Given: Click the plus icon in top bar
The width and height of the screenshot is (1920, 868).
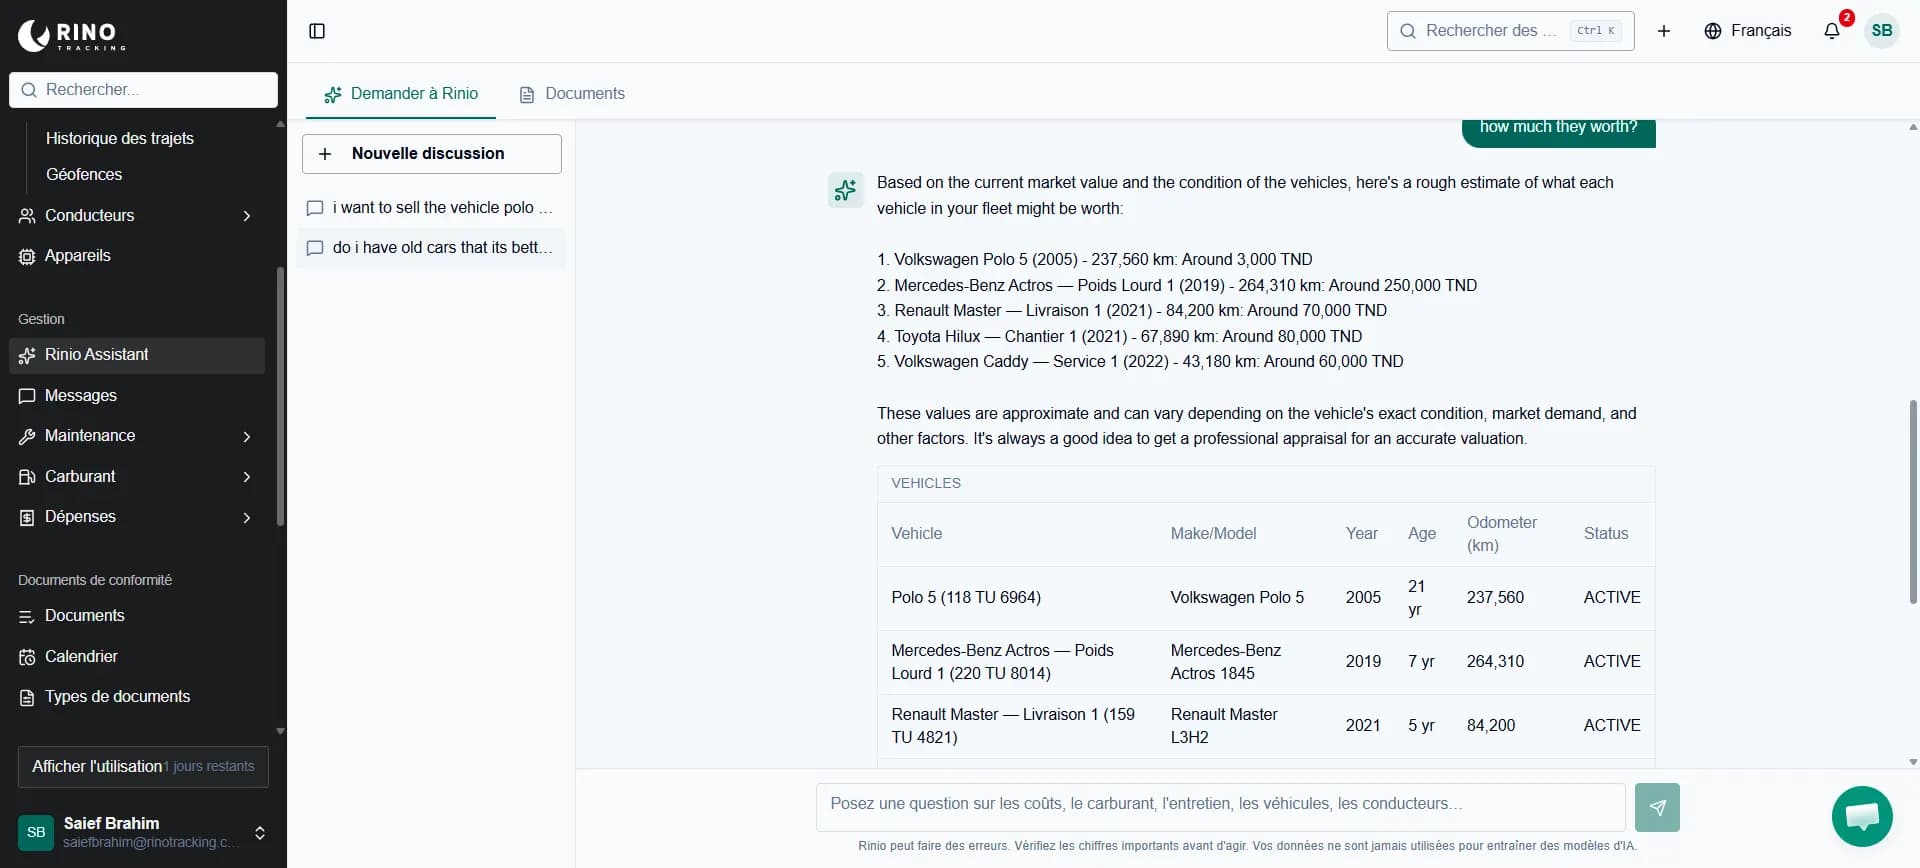Looking at the screenshot, I should [x=1664, y=31].
